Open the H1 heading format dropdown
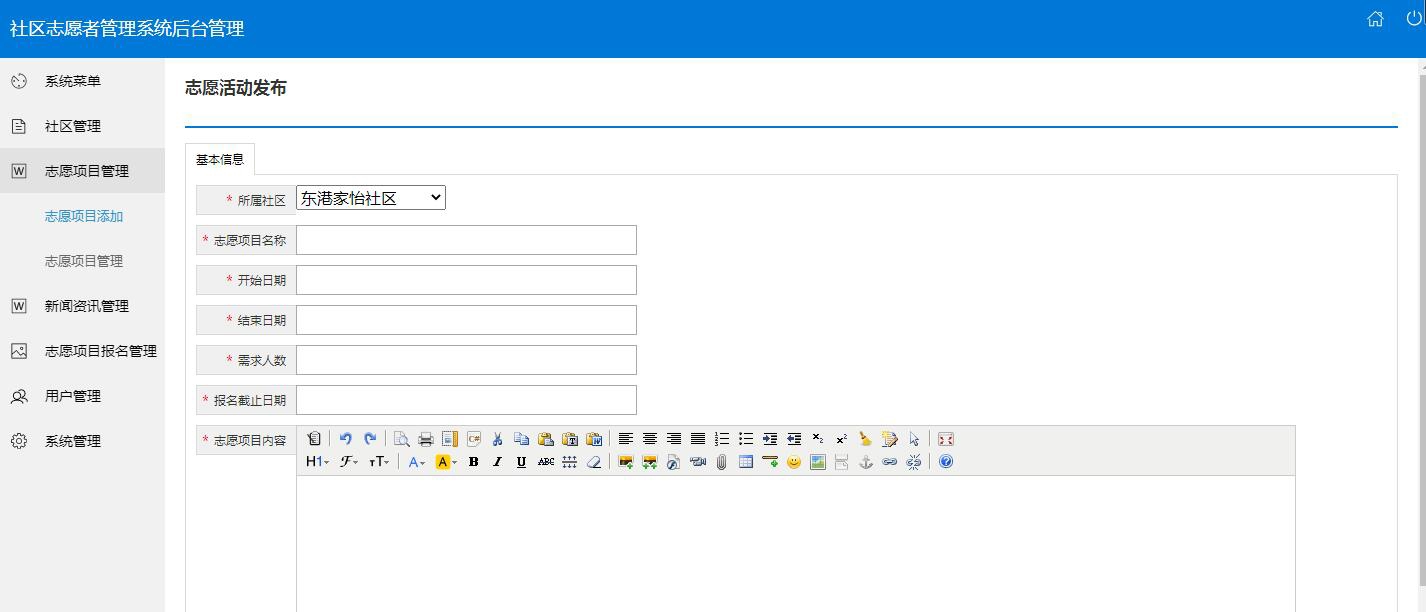Screen dimensions: 1426x612 (x=317, y=462)
